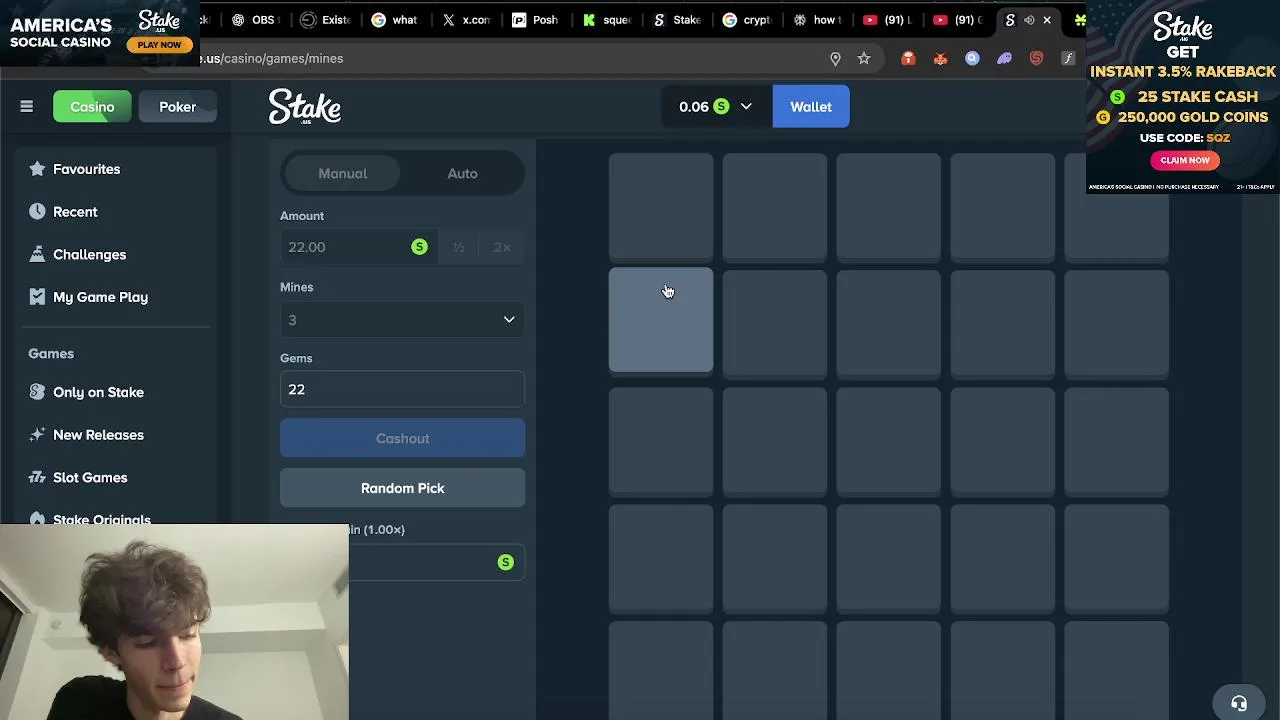Halve the bet with ½ button

[459, 247]
